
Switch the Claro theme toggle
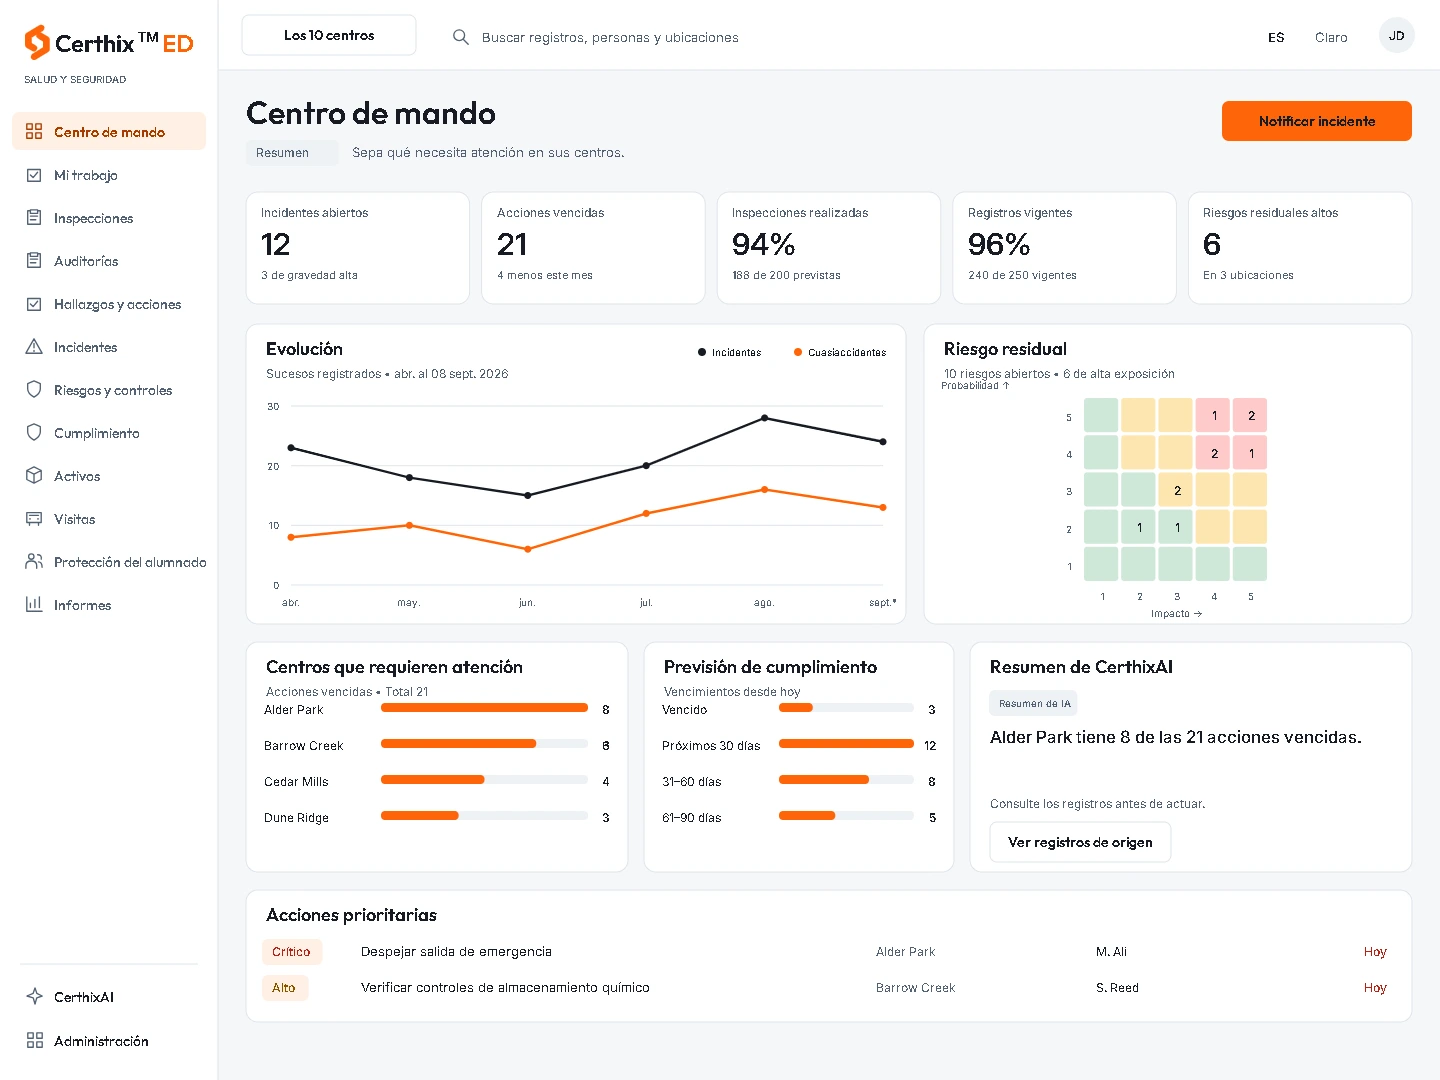[1331, 37]
